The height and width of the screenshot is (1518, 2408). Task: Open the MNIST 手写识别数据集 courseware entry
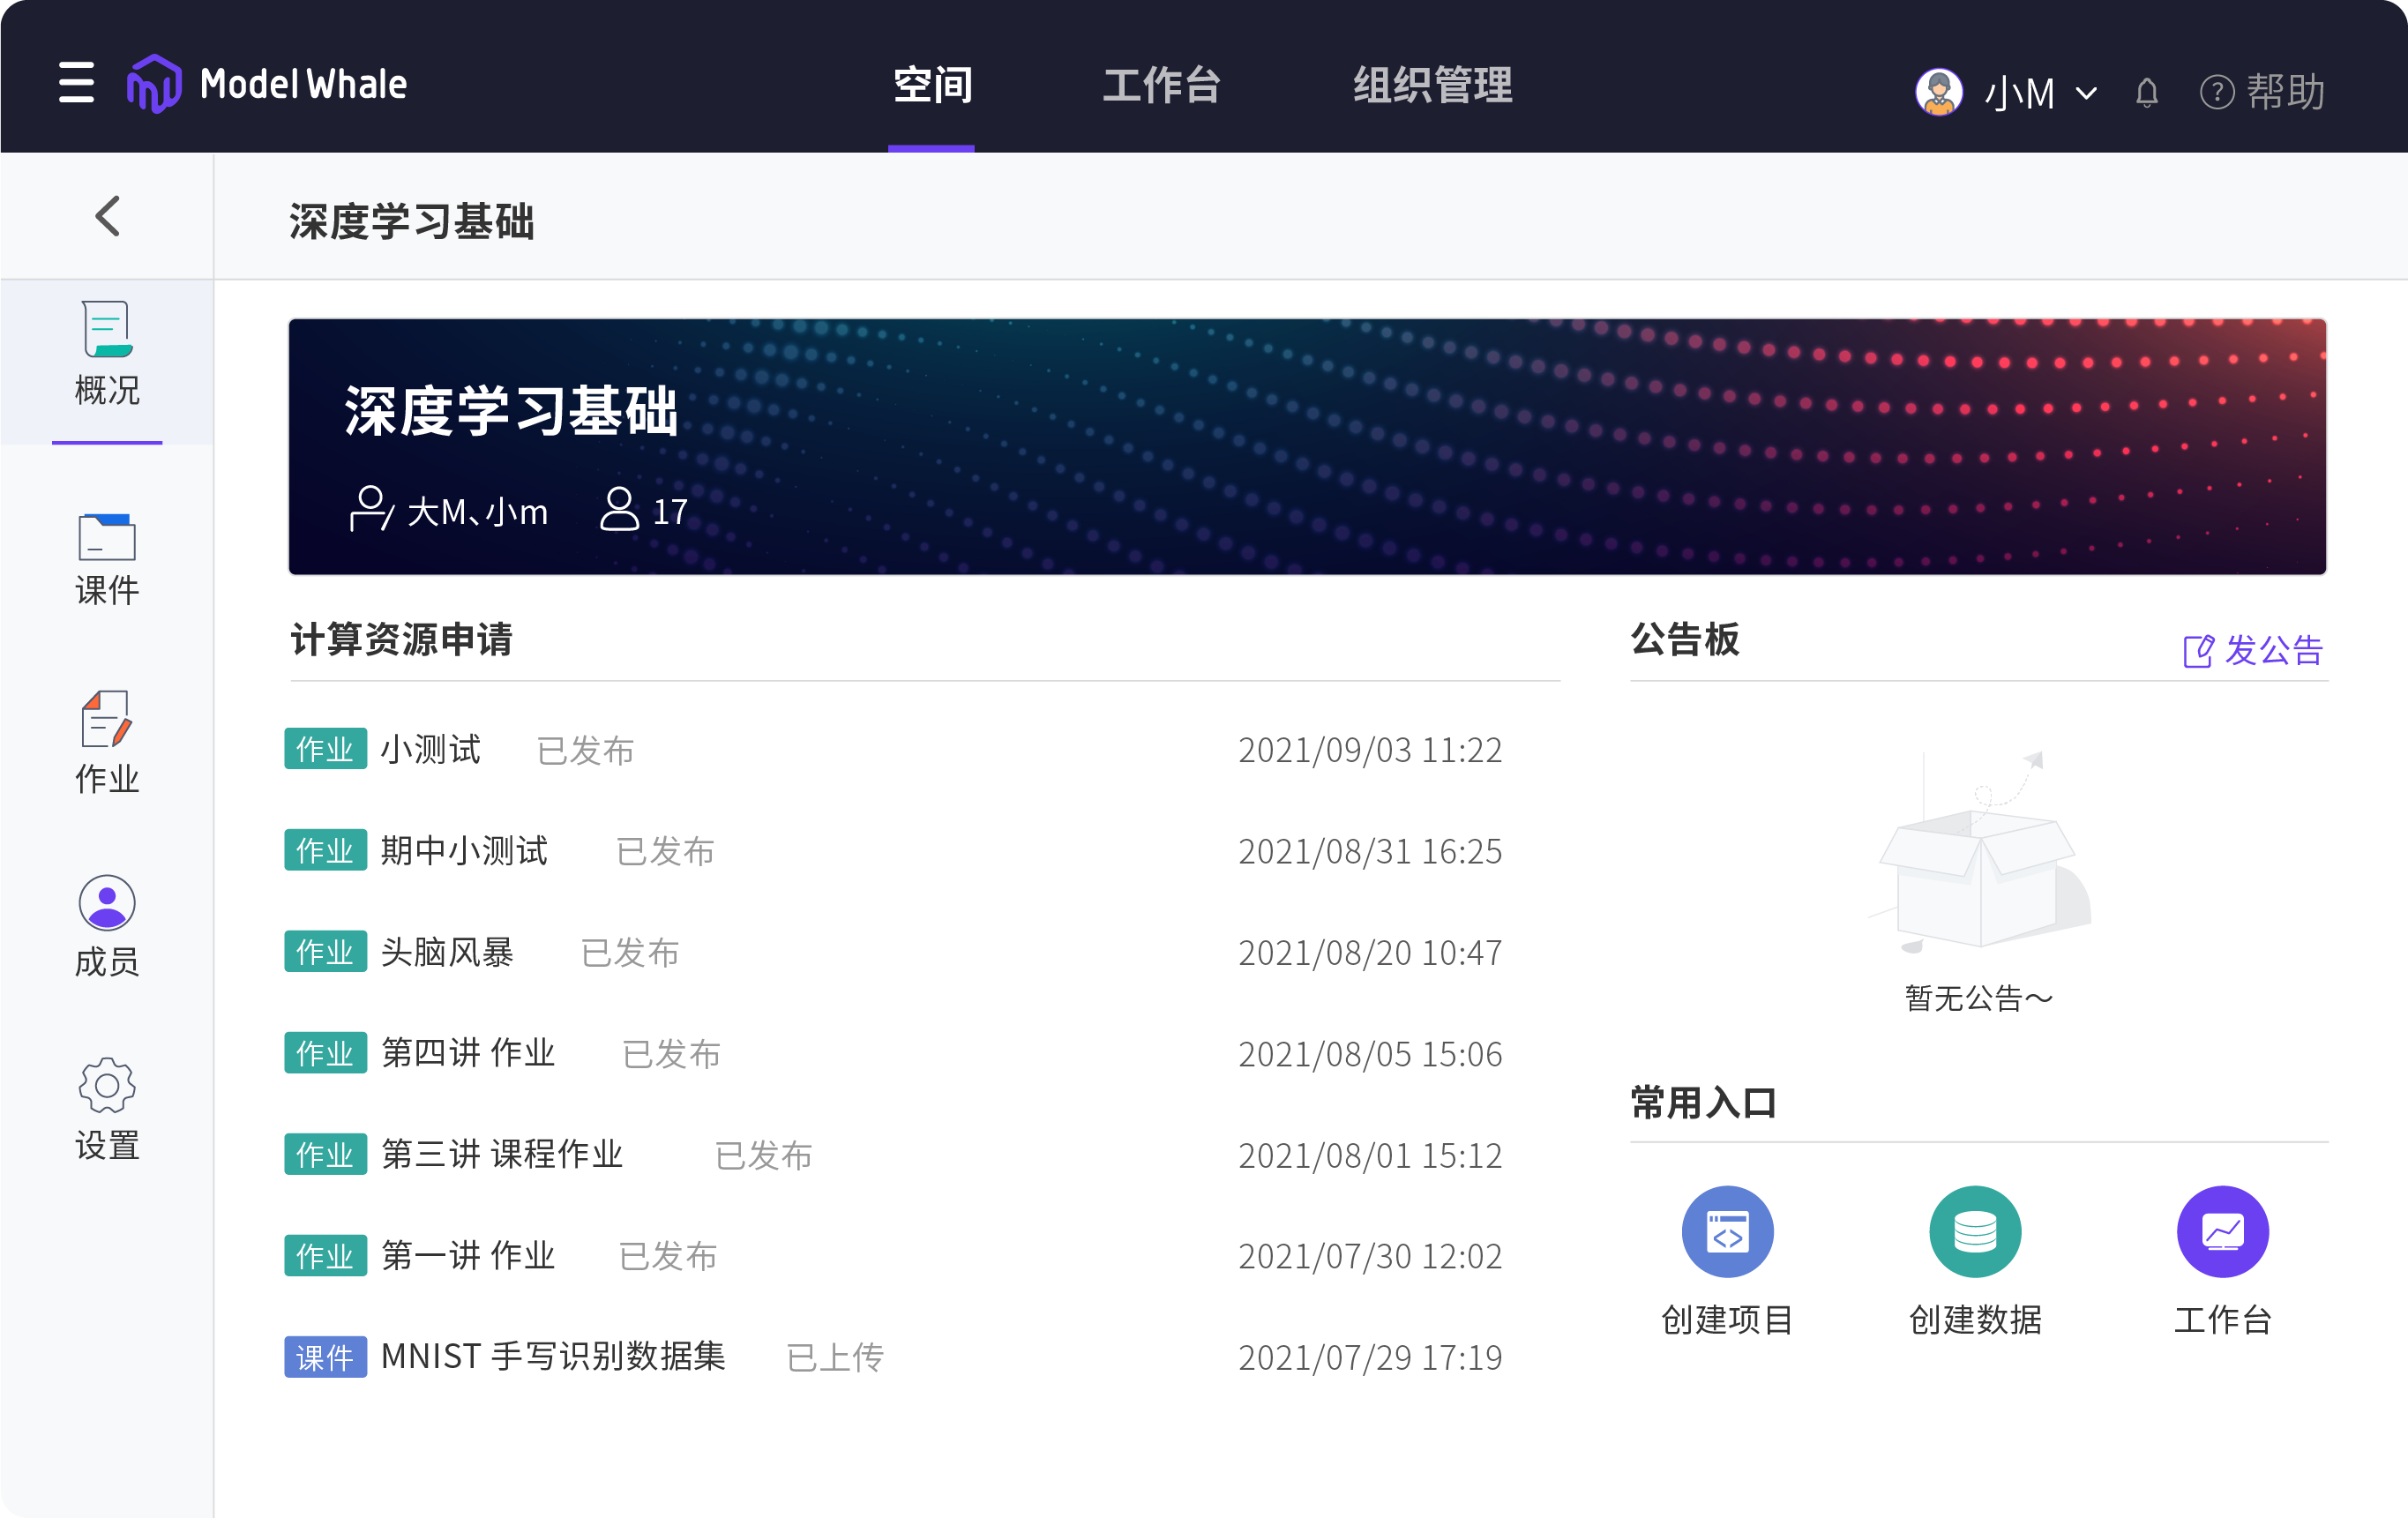click(x=552, y=1357)
